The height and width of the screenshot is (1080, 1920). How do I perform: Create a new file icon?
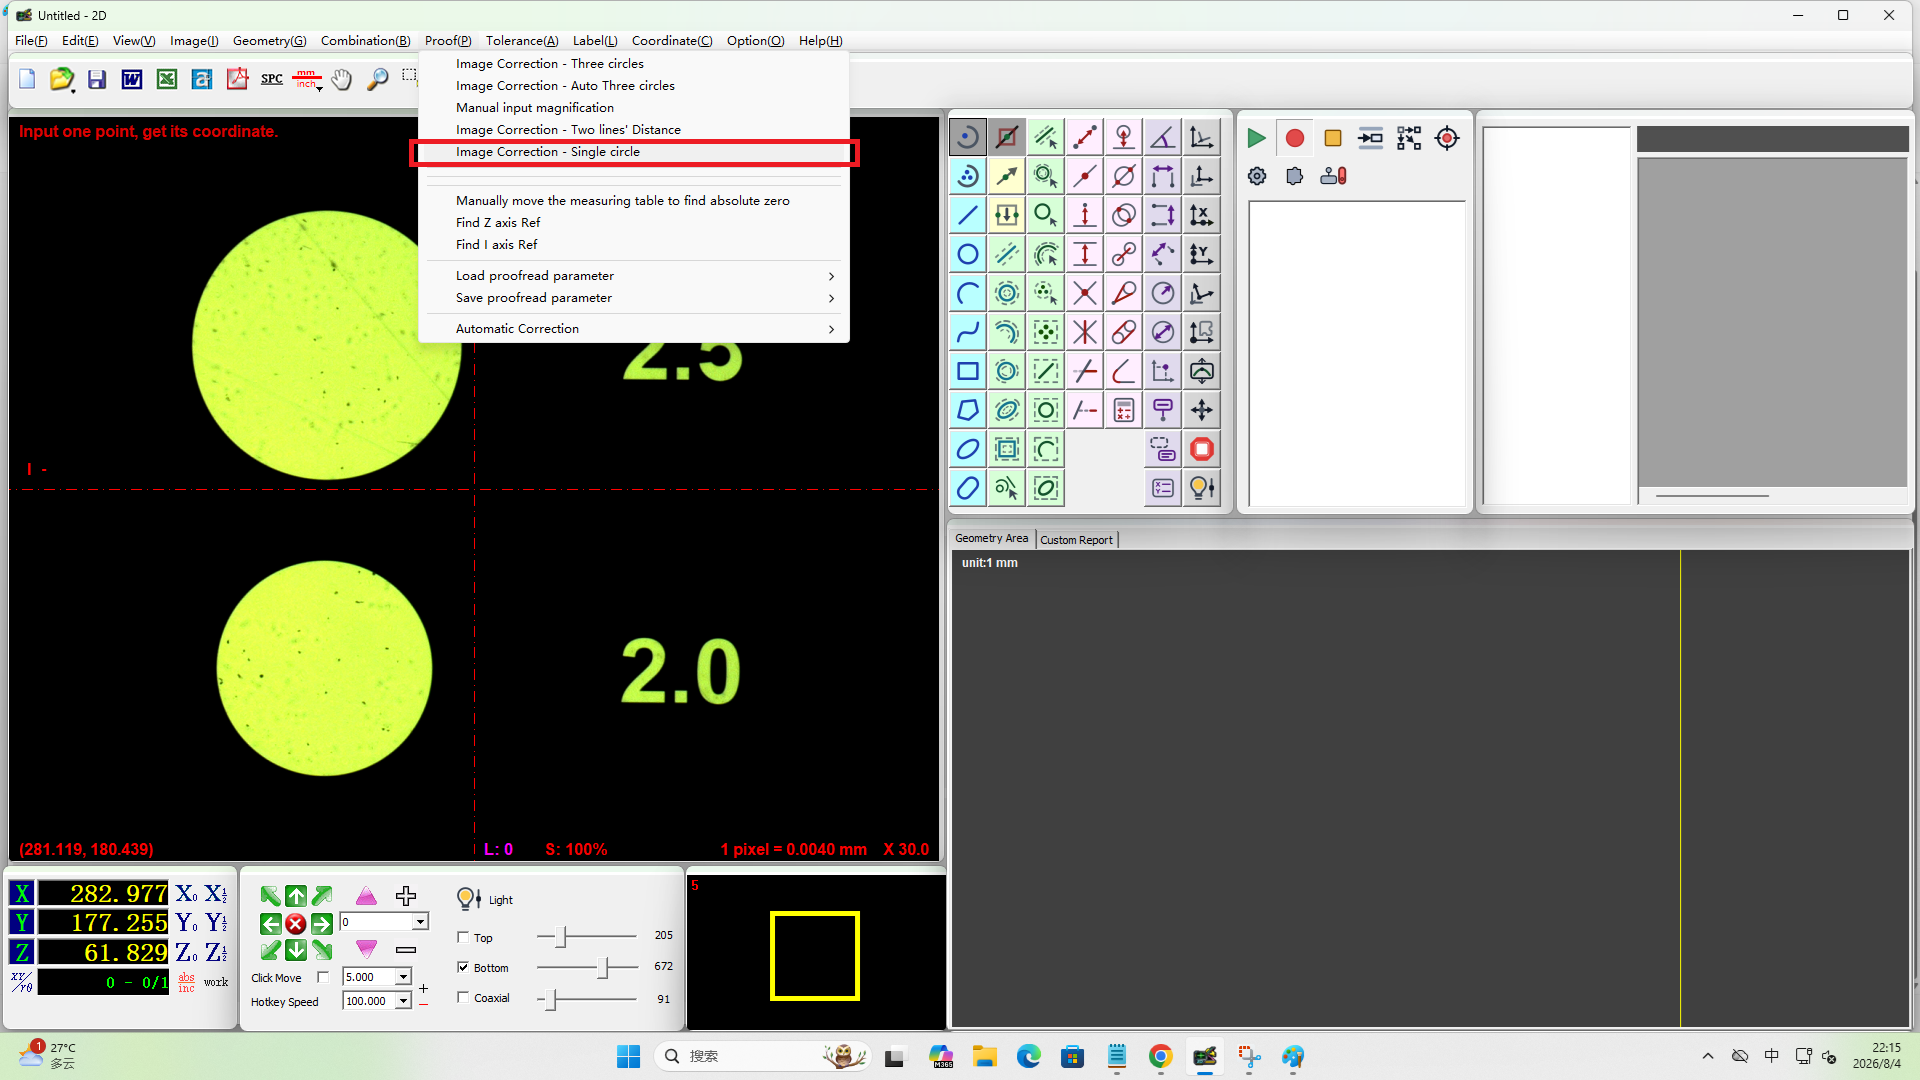(27, 79)
